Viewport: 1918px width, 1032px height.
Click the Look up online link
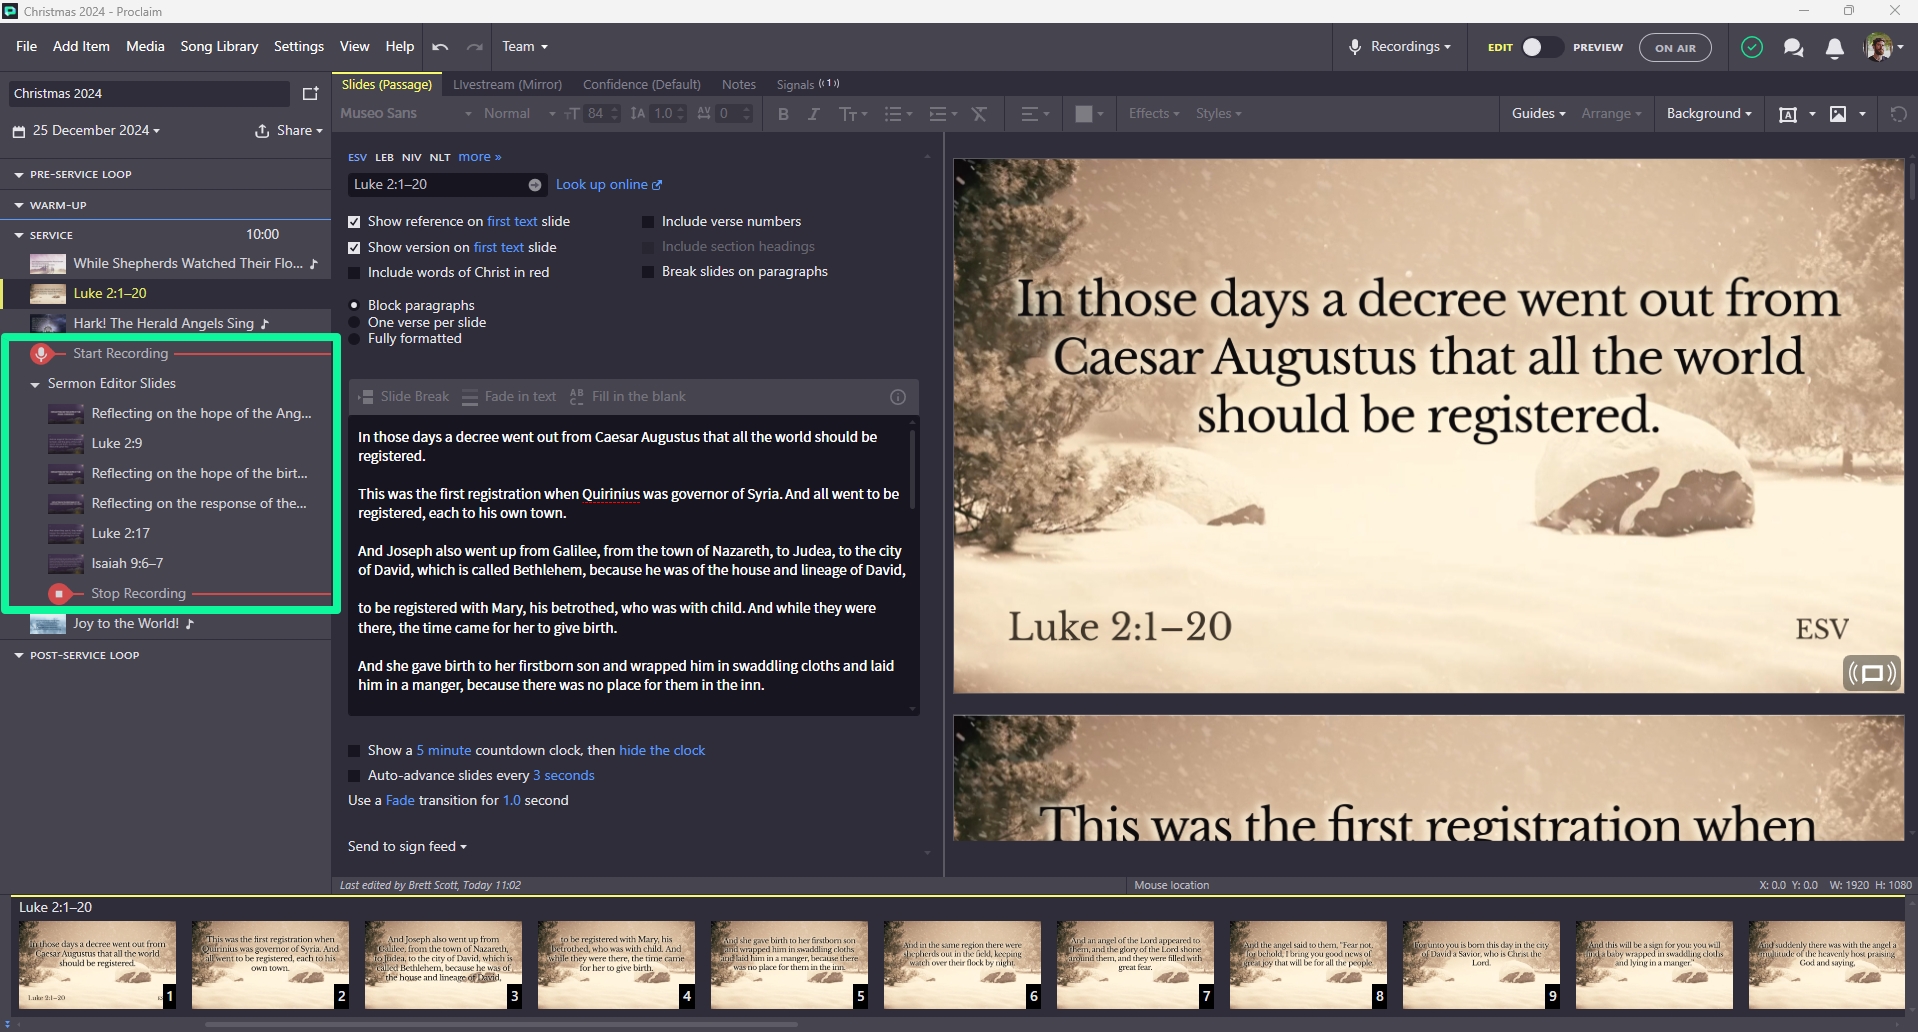609,185
